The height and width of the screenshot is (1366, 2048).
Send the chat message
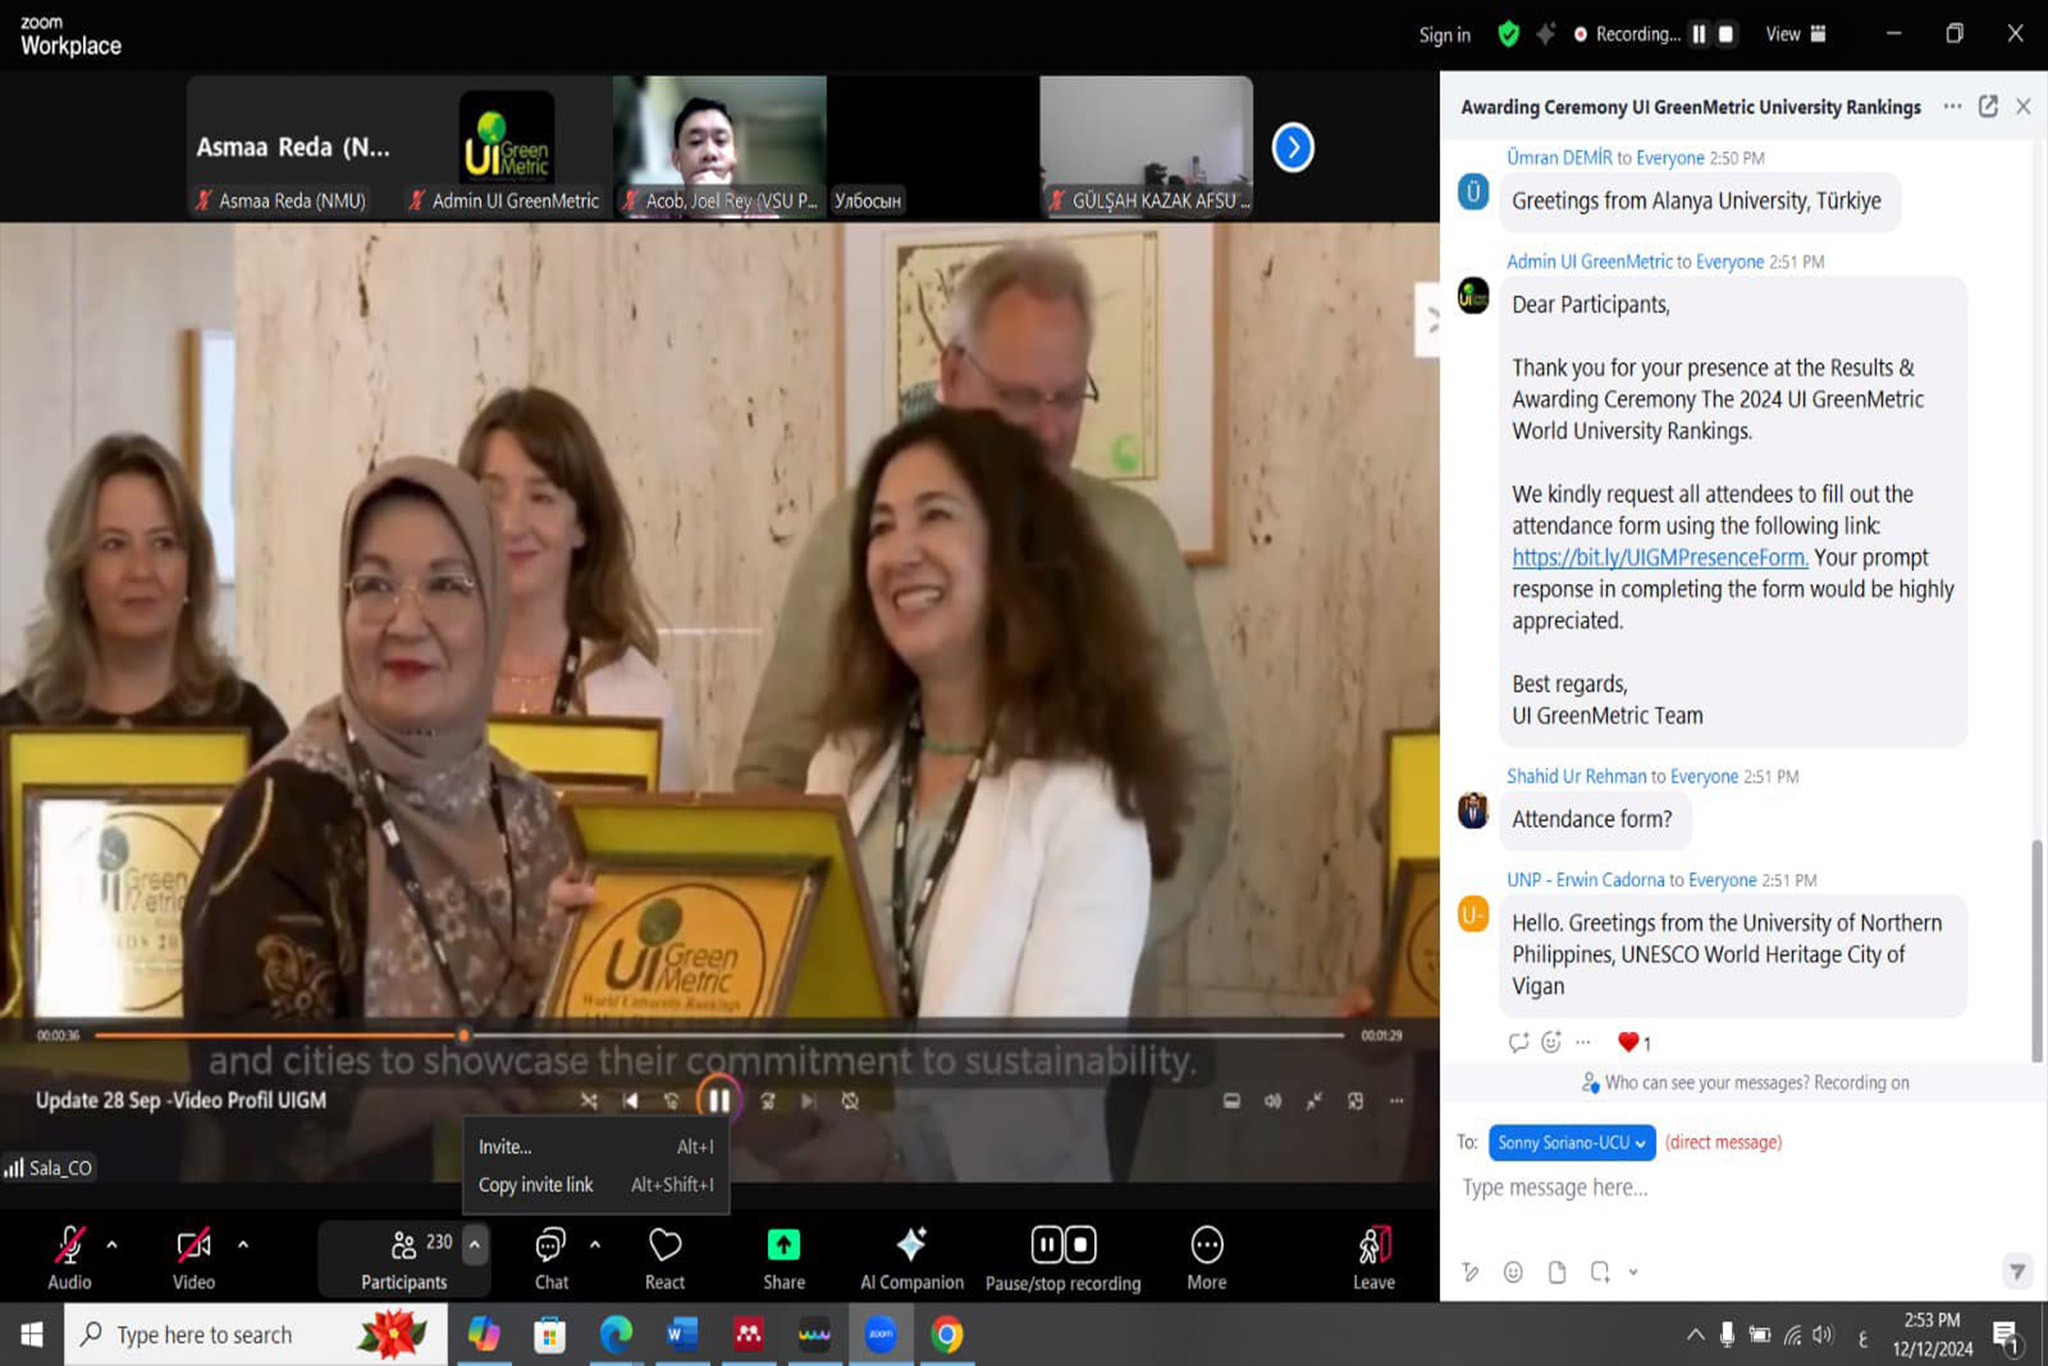(2017, 1272)
